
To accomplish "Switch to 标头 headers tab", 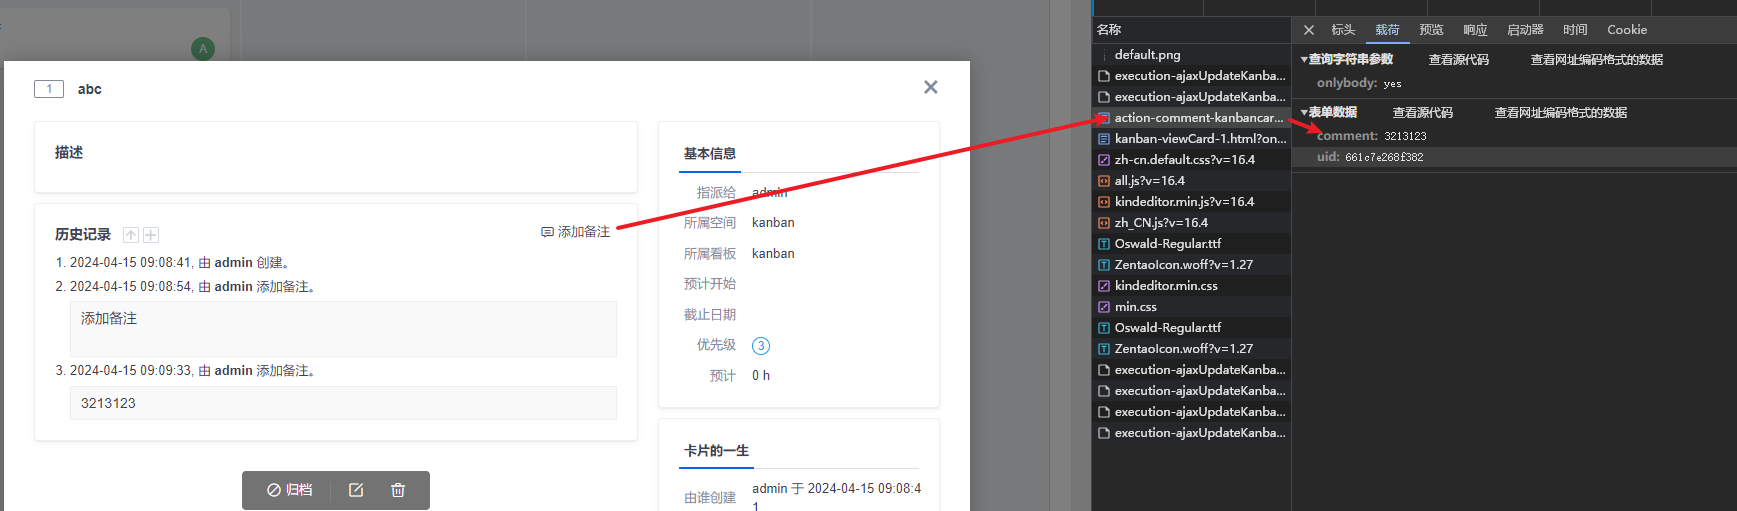I will [1343, 30].
